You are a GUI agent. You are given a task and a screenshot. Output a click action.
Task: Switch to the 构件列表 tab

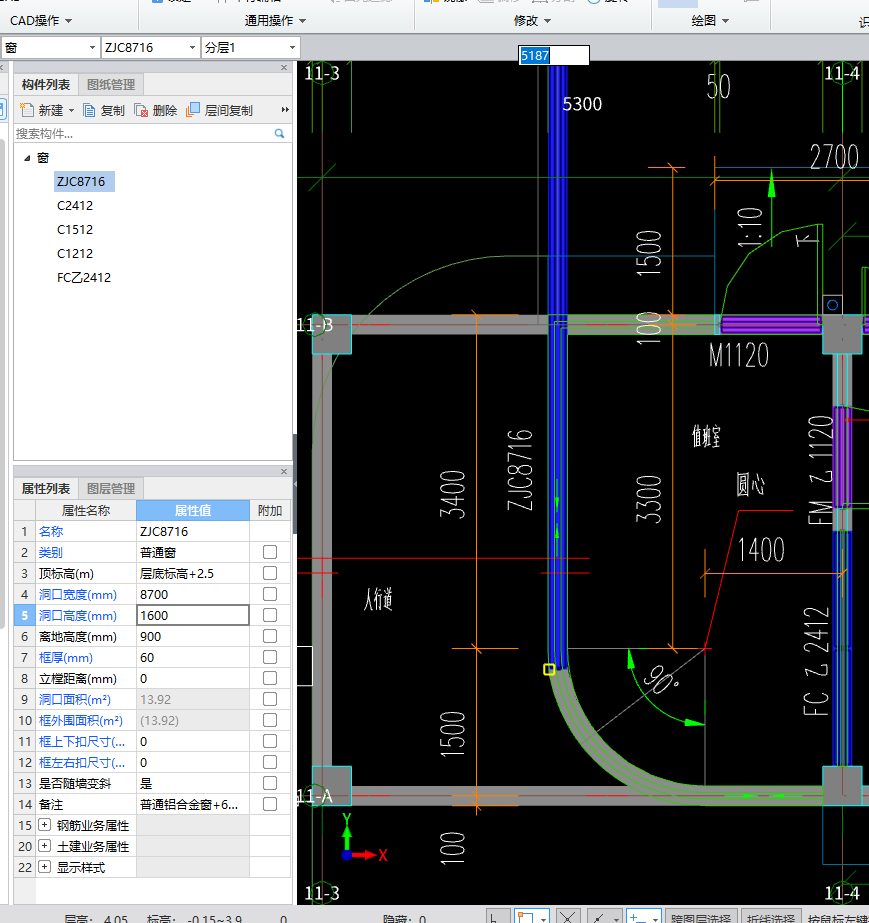(46, 84)
